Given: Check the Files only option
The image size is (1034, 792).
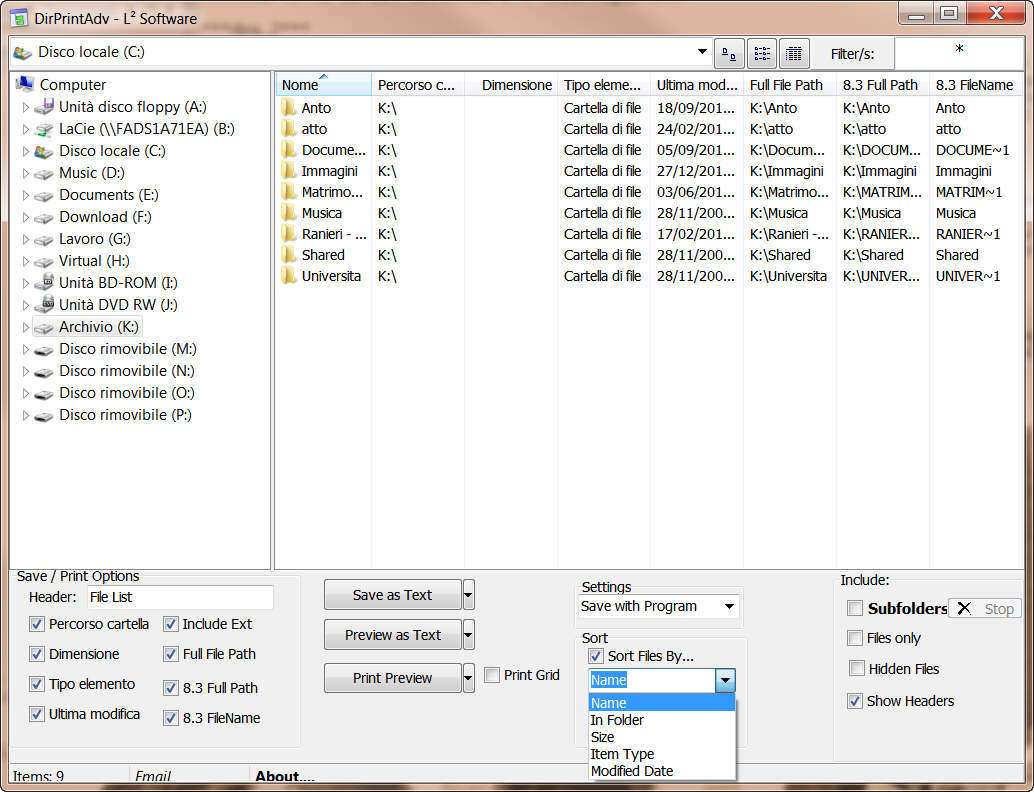Looking at the screenshot, I should pos(855,638).
